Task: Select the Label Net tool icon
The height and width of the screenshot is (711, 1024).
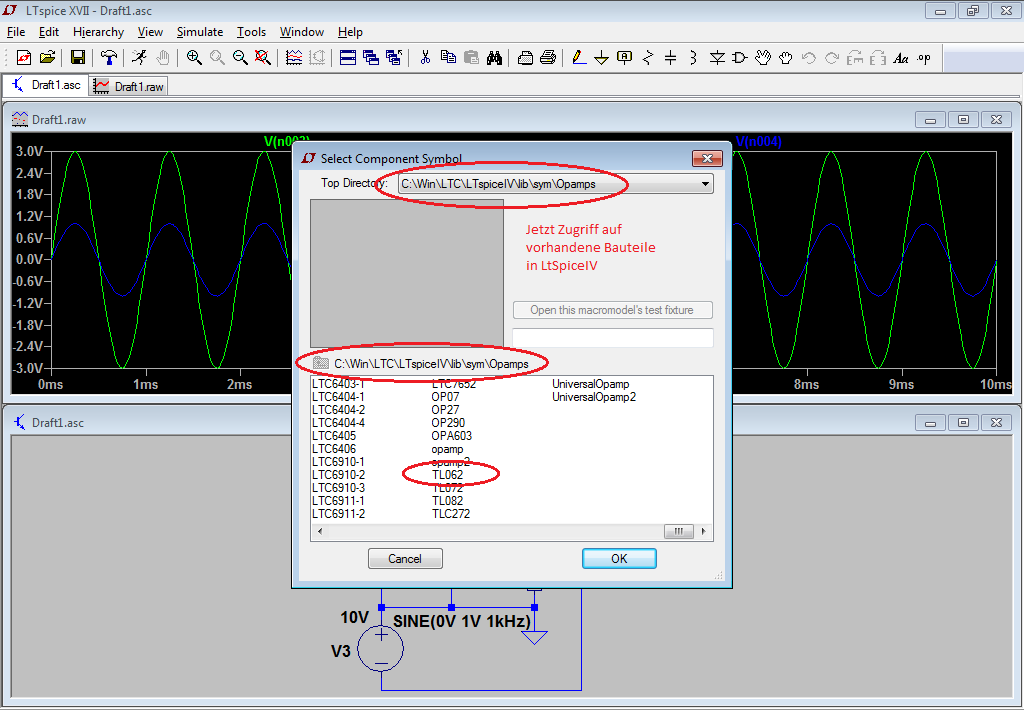Action: point(624,58)
